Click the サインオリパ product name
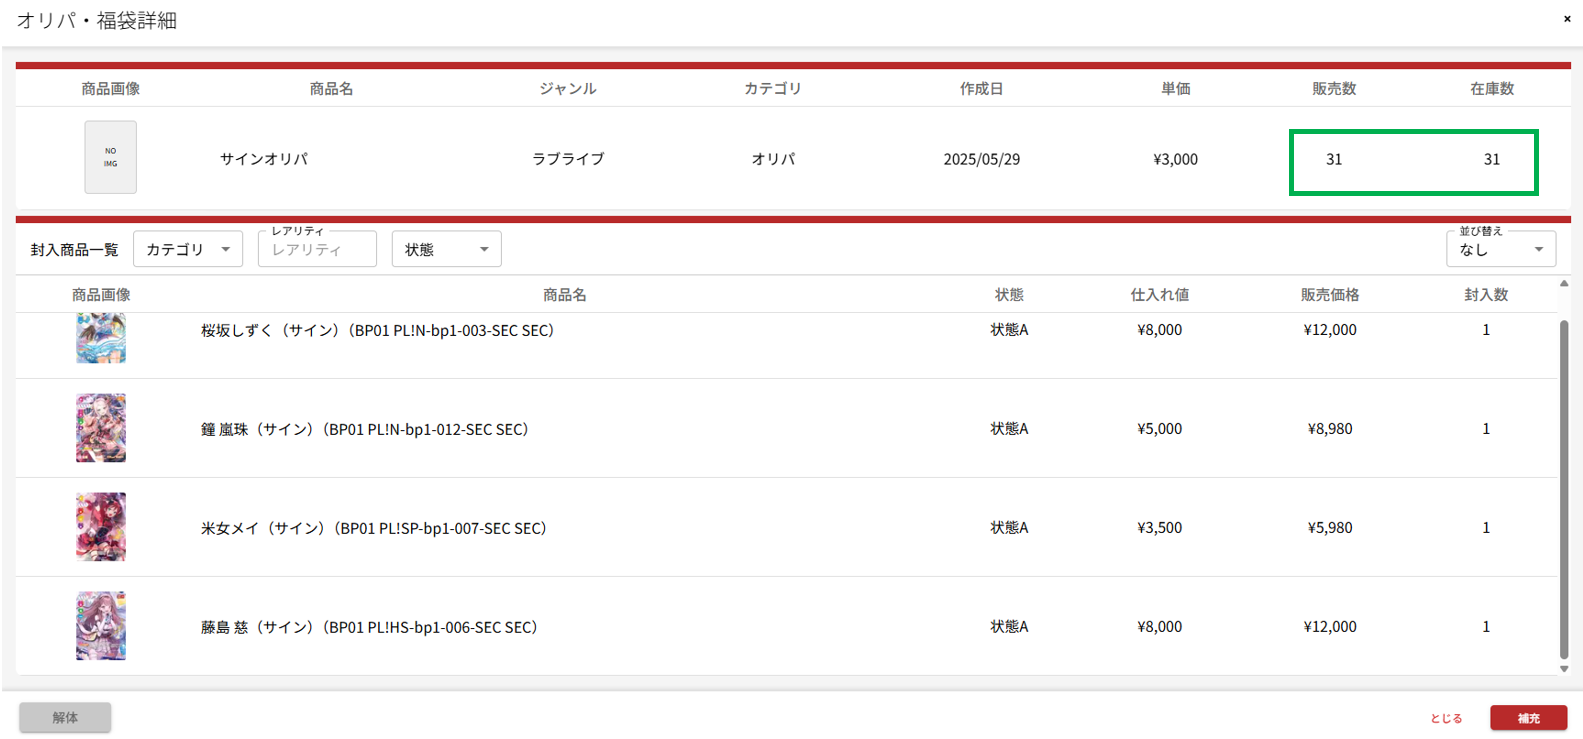Image resolution: width=1583 pixels, height=739 pixels. point(264,159)
